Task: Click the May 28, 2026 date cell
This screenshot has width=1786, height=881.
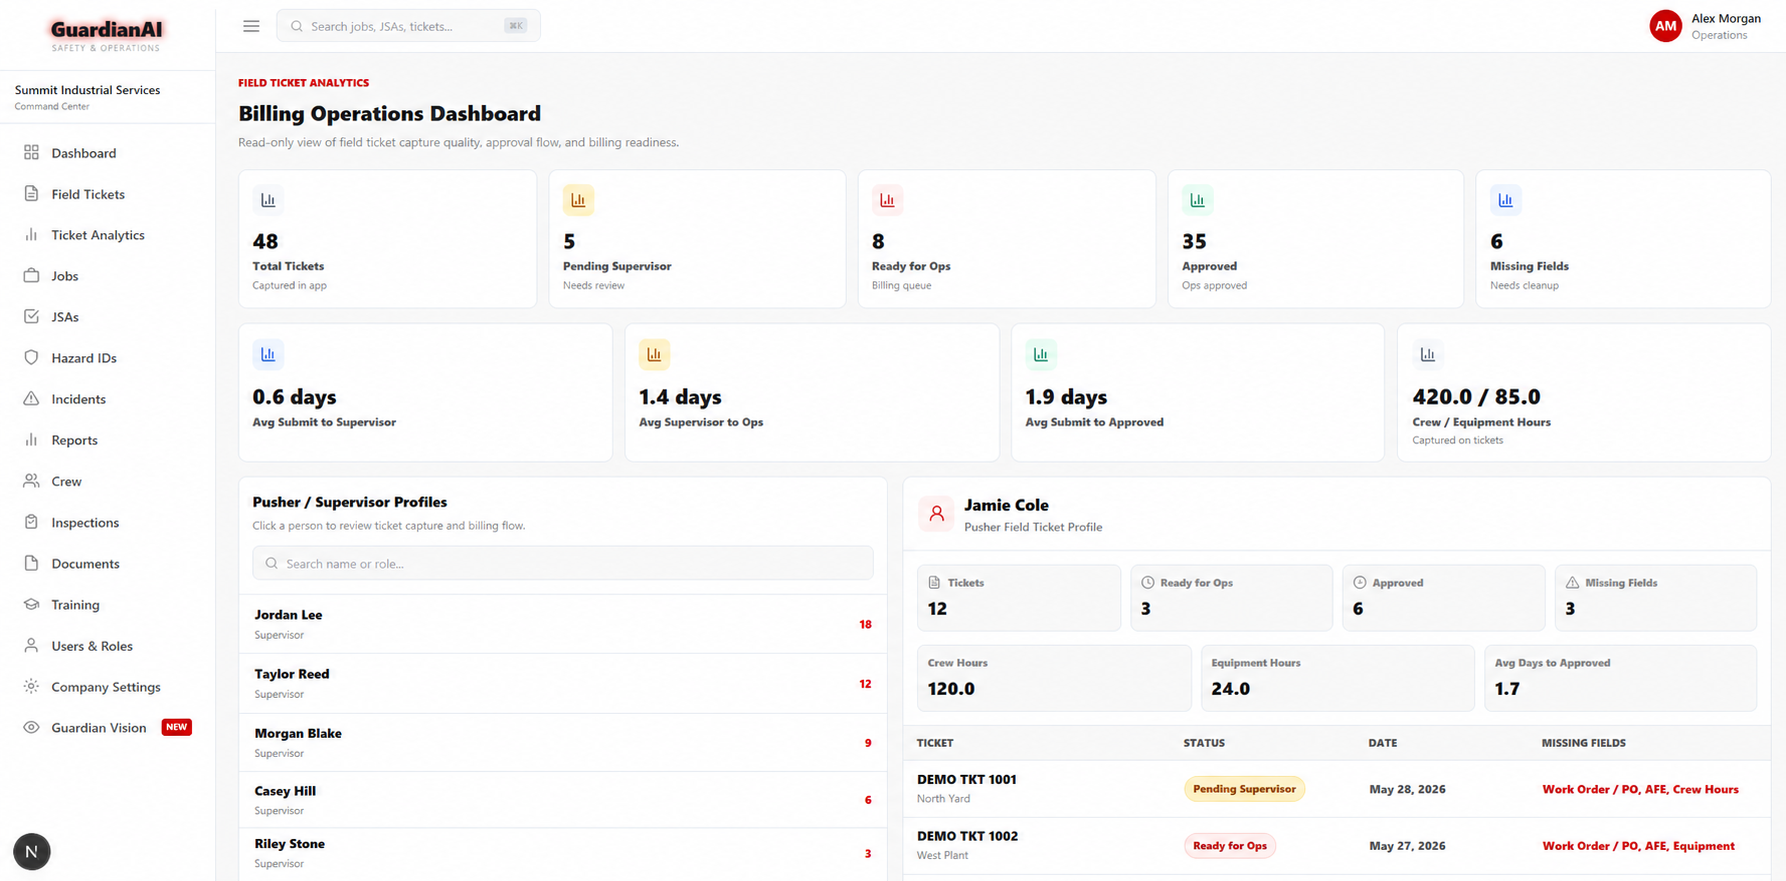Action: pos(1407,789)
